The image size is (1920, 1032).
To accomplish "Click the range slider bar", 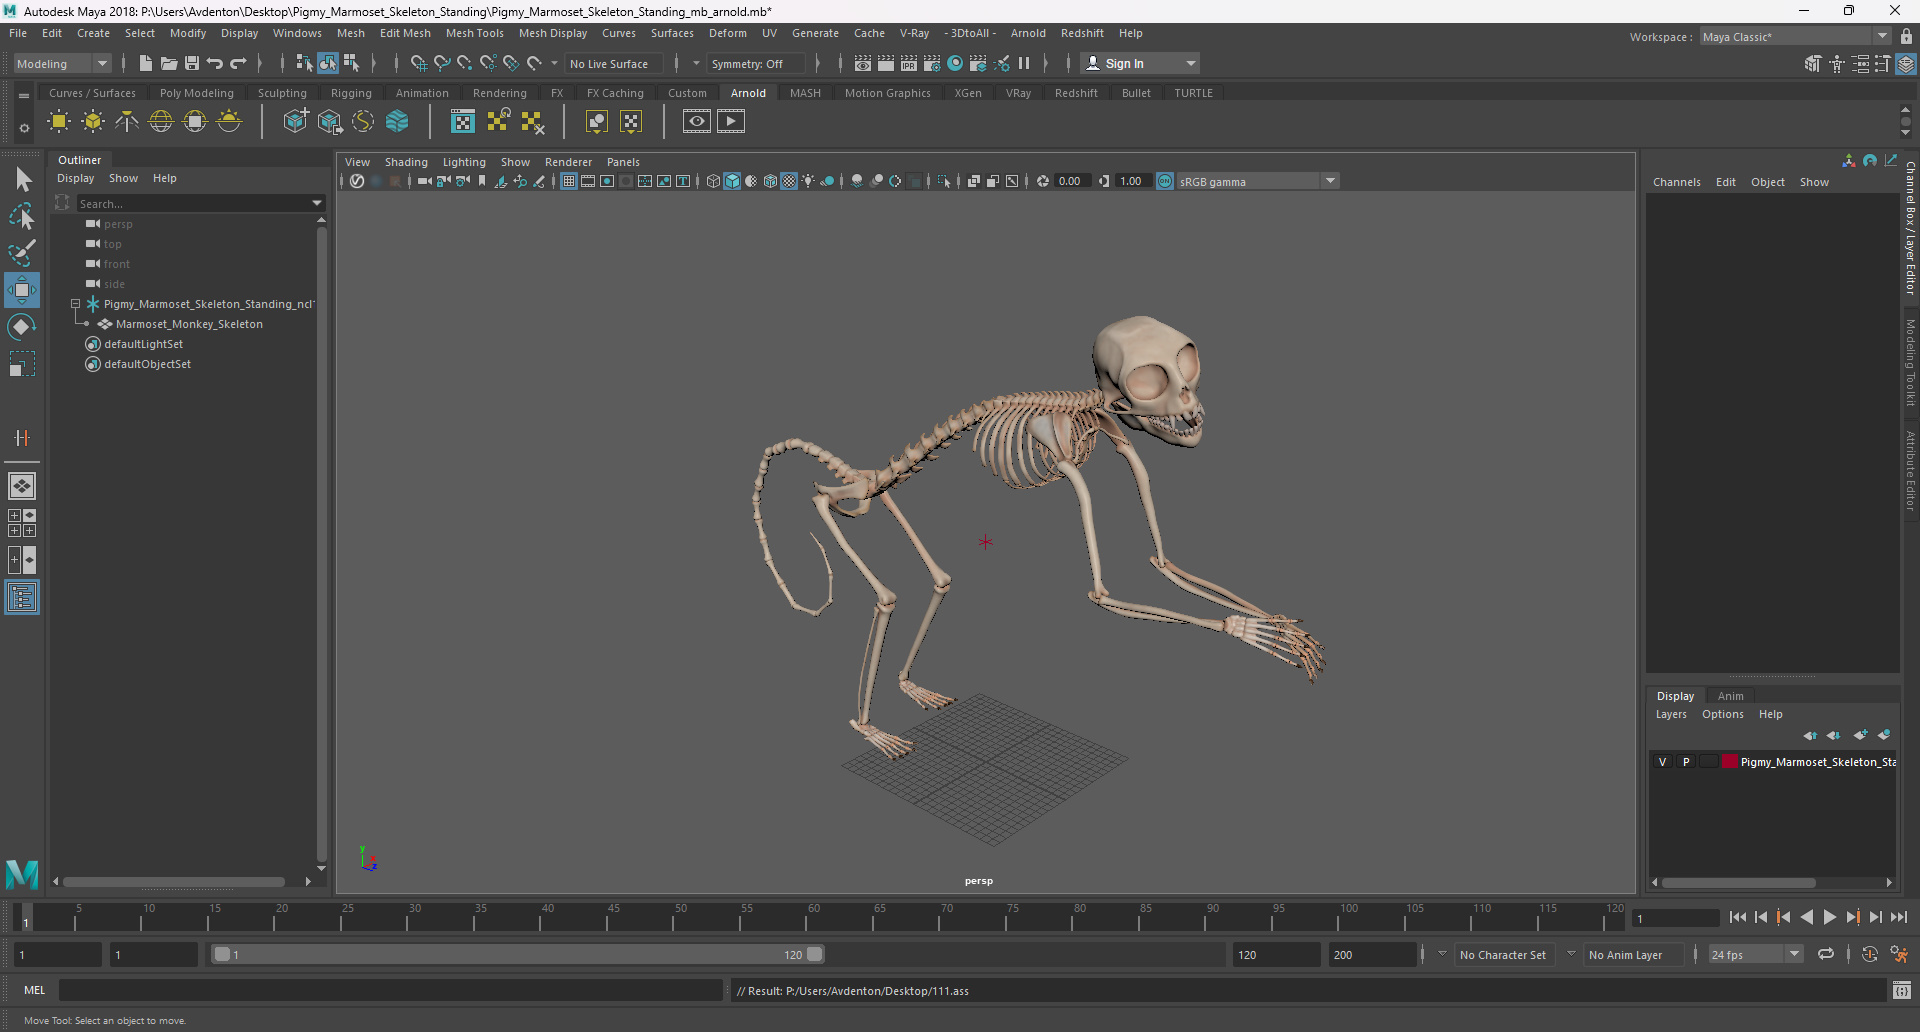I will pos(517,955).
